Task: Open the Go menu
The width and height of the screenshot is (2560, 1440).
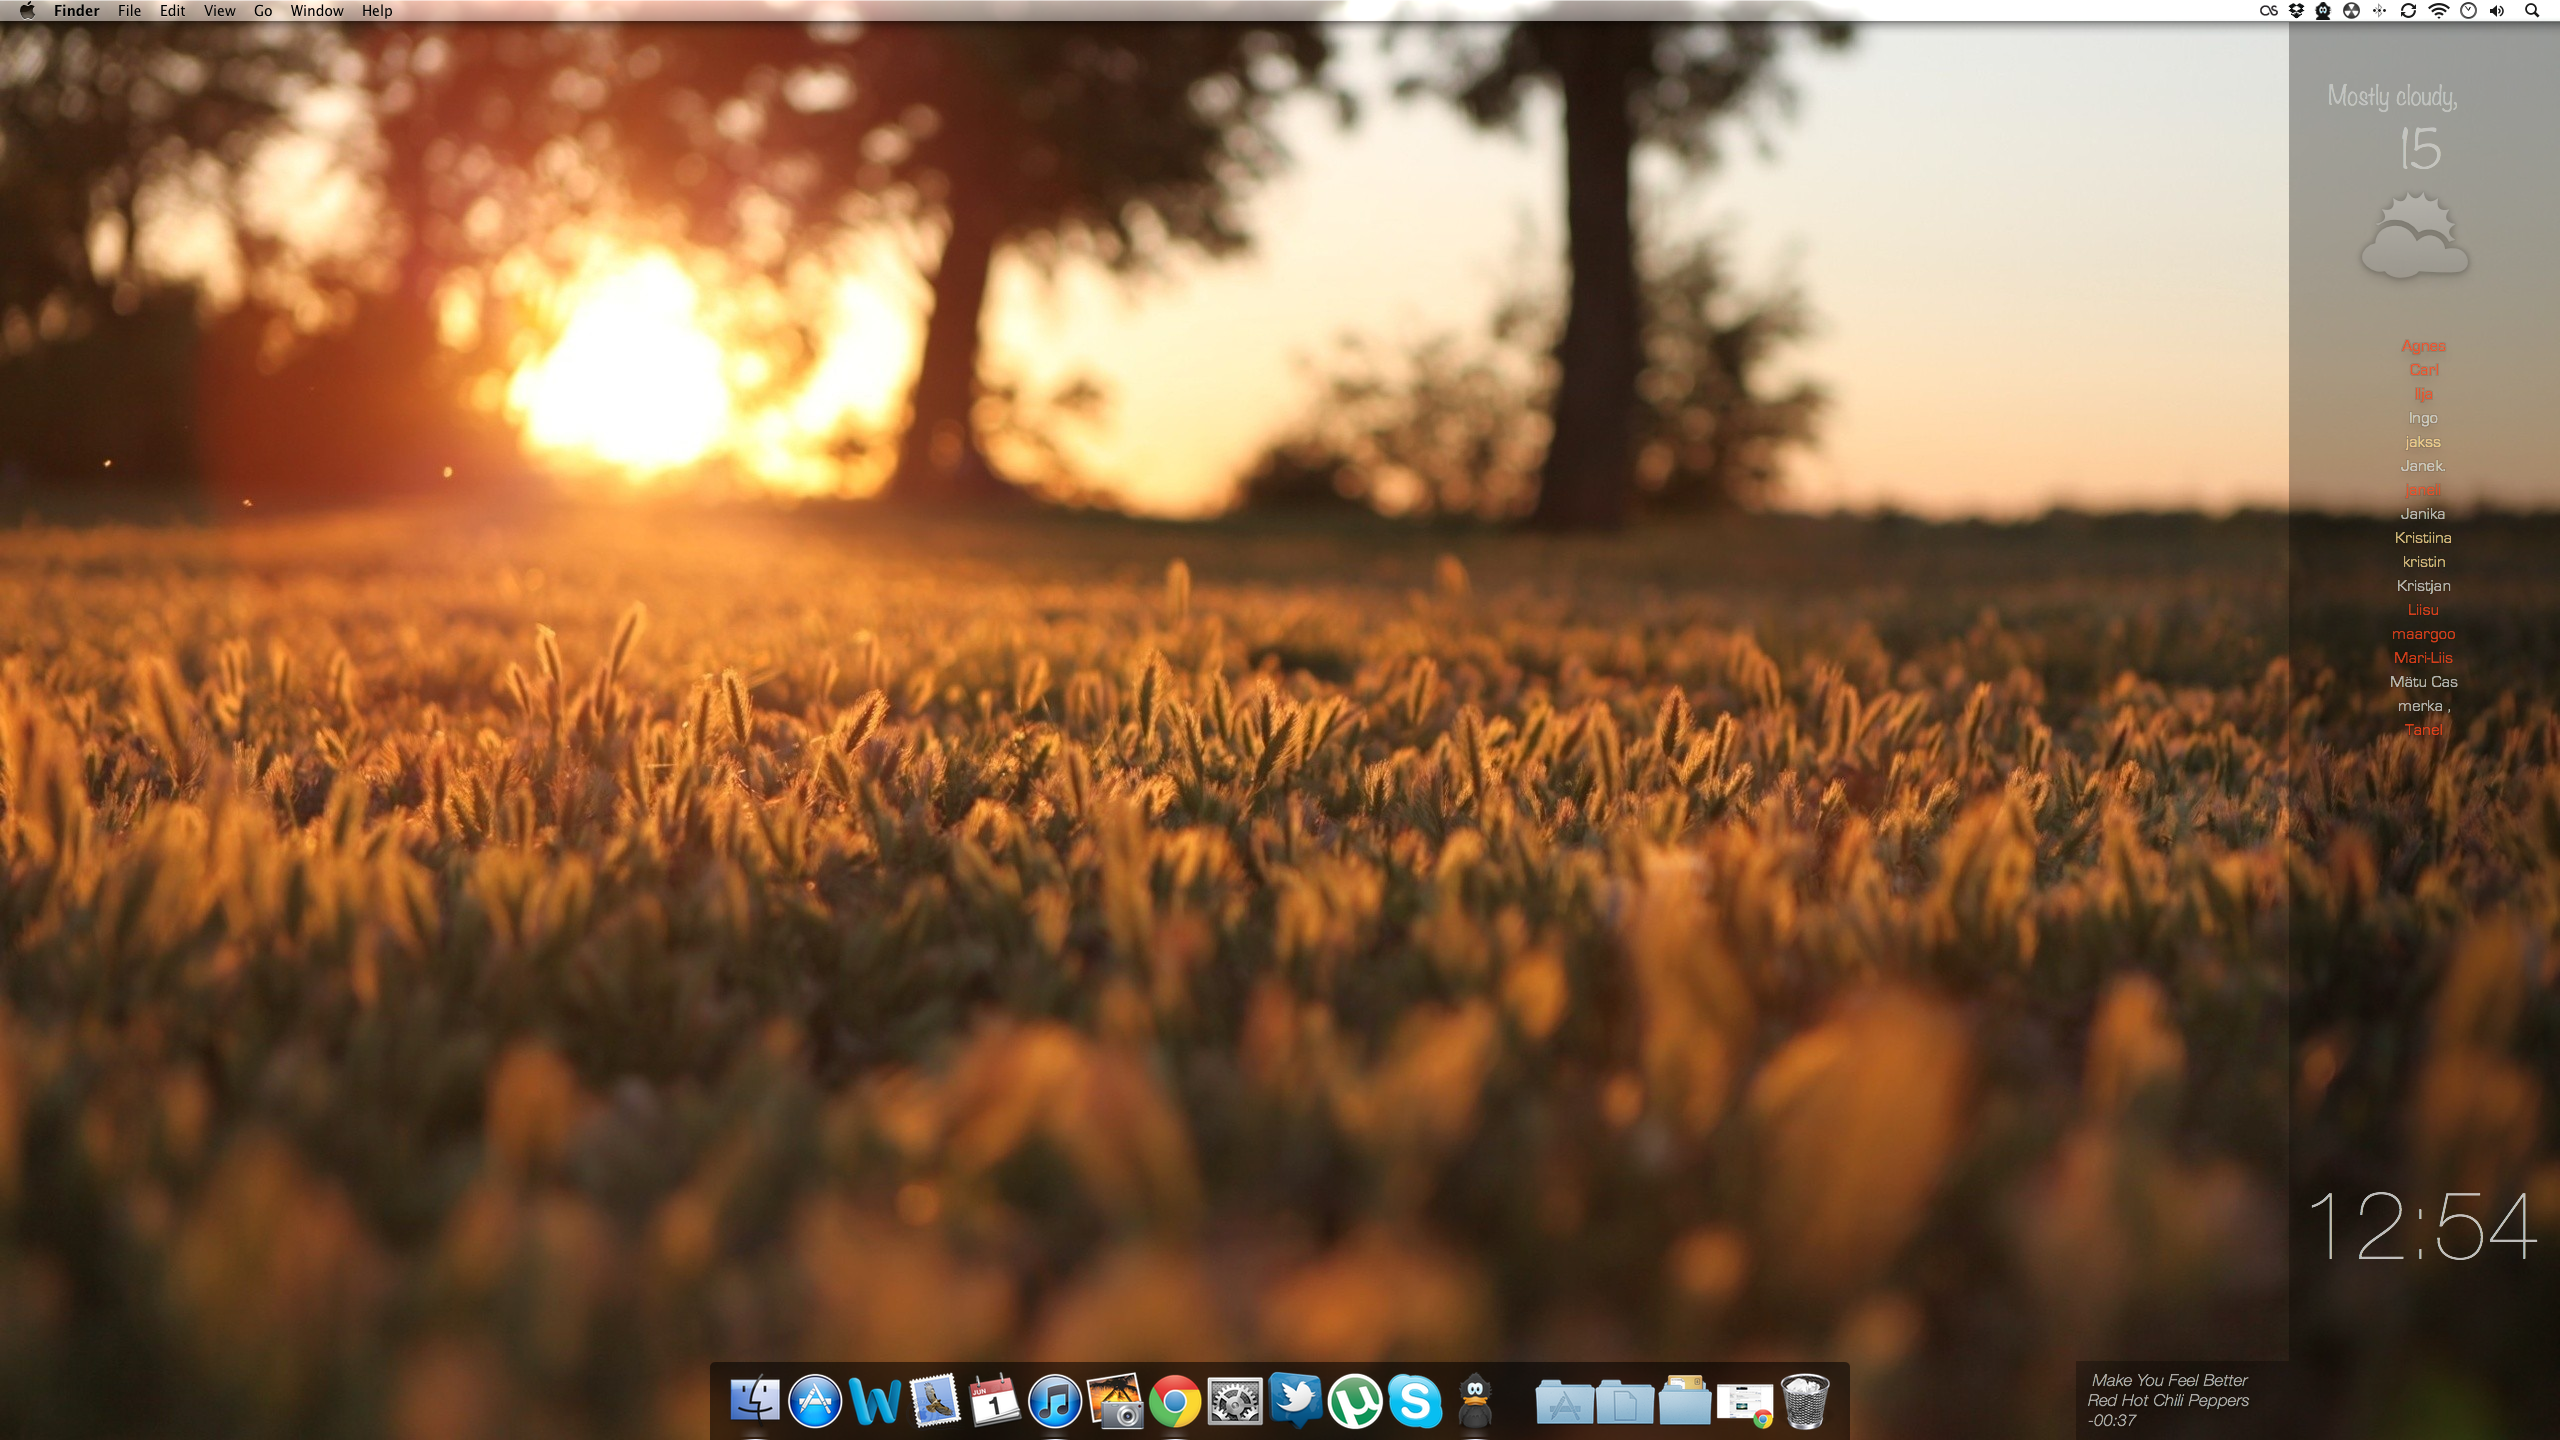Action: (x=263, y=11)
